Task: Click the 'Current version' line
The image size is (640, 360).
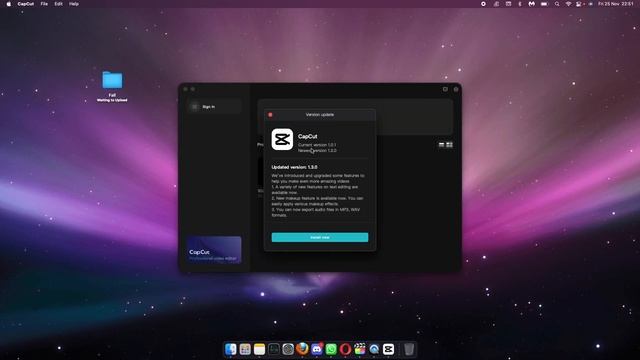Action: pyautogui.click(x=317, y=145)
